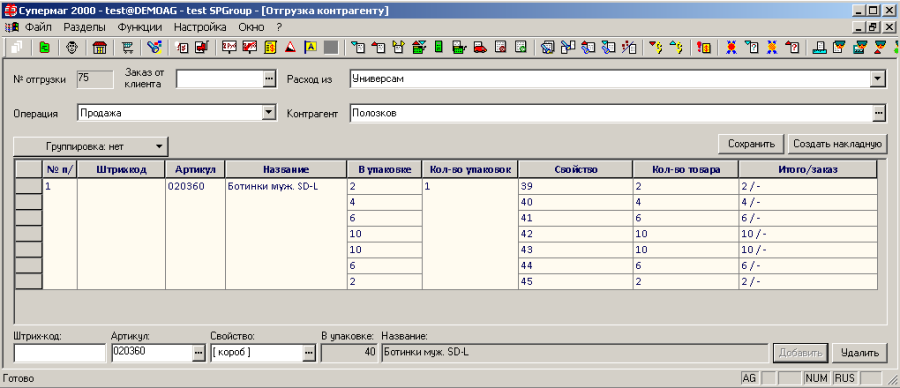Expand the Операция dropdown arrow
The image size is (900, 388).
pos(270,113)
